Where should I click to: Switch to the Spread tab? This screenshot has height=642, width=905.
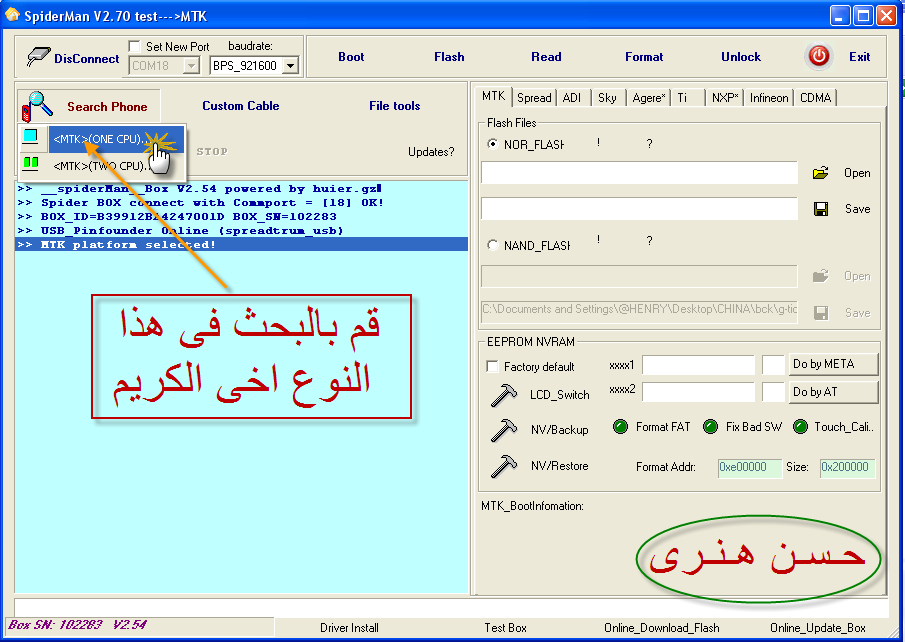pos(534,98)
